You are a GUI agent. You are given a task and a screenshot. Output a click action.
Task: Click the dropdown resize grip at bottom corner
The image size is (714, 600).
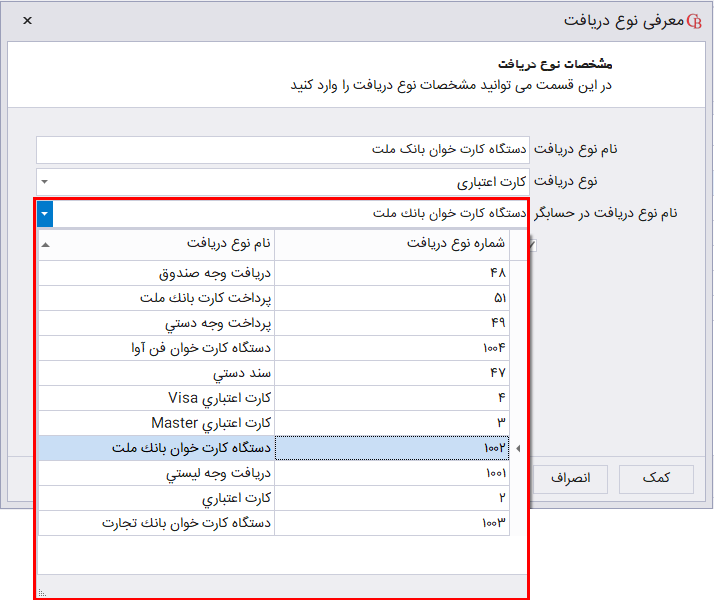tap(41, 592)
